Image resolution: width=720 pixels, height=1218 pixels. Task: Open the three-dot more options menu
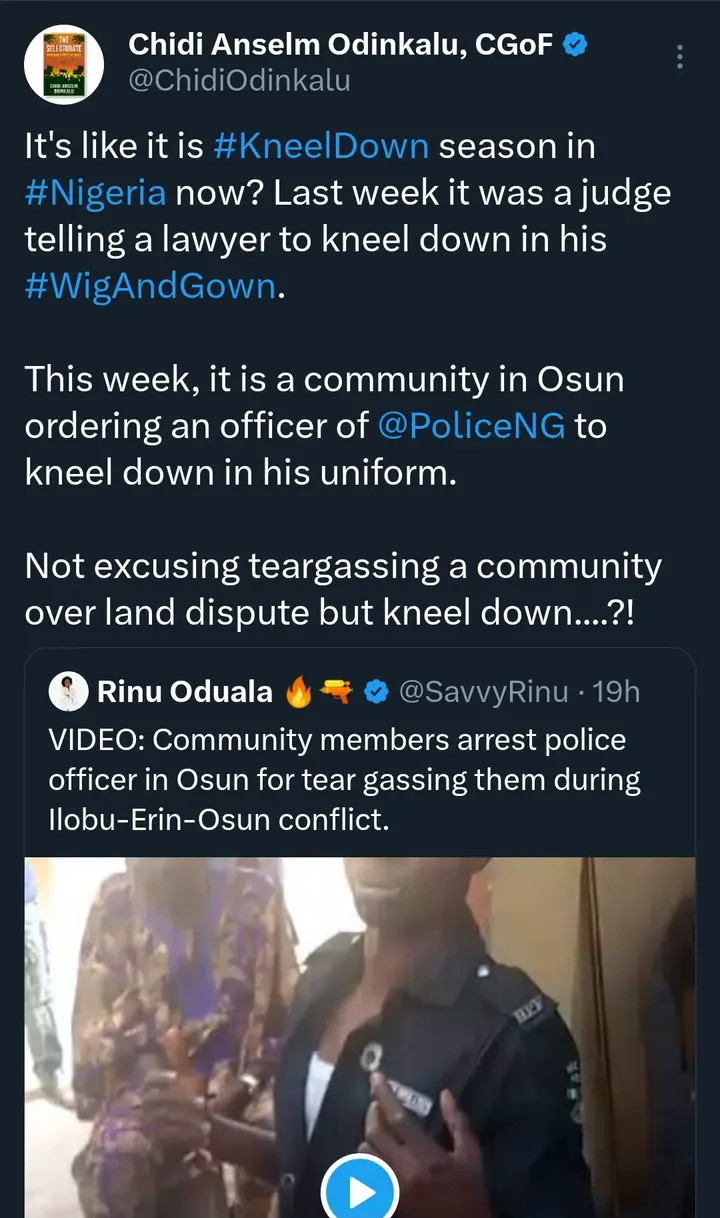(x=680, y=56)
